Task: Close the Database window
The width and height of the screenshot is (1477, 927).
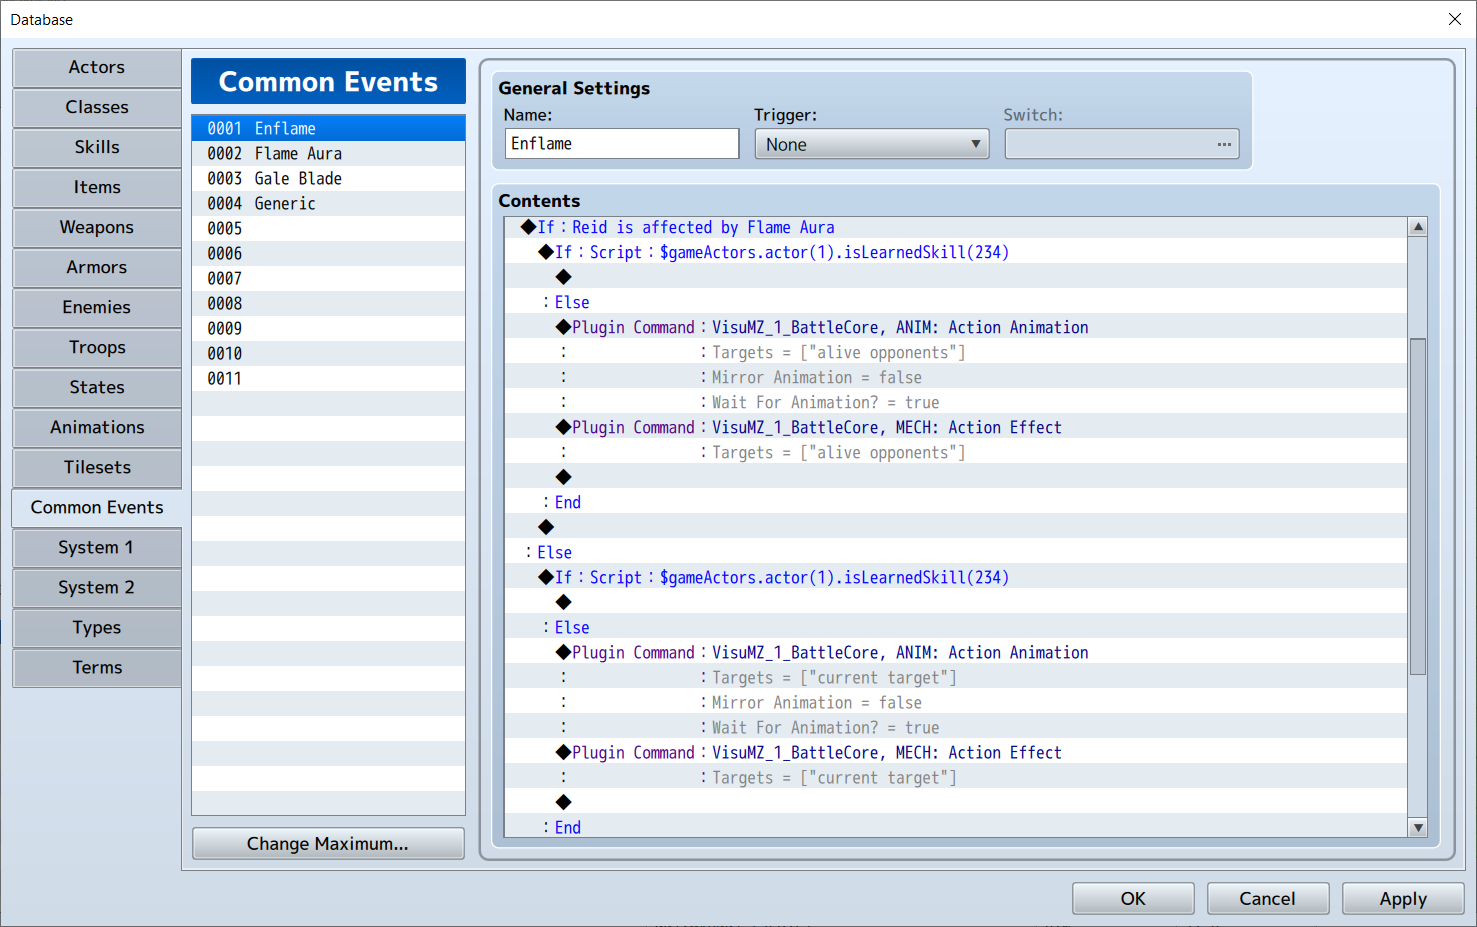Action: coord(1455,19)
